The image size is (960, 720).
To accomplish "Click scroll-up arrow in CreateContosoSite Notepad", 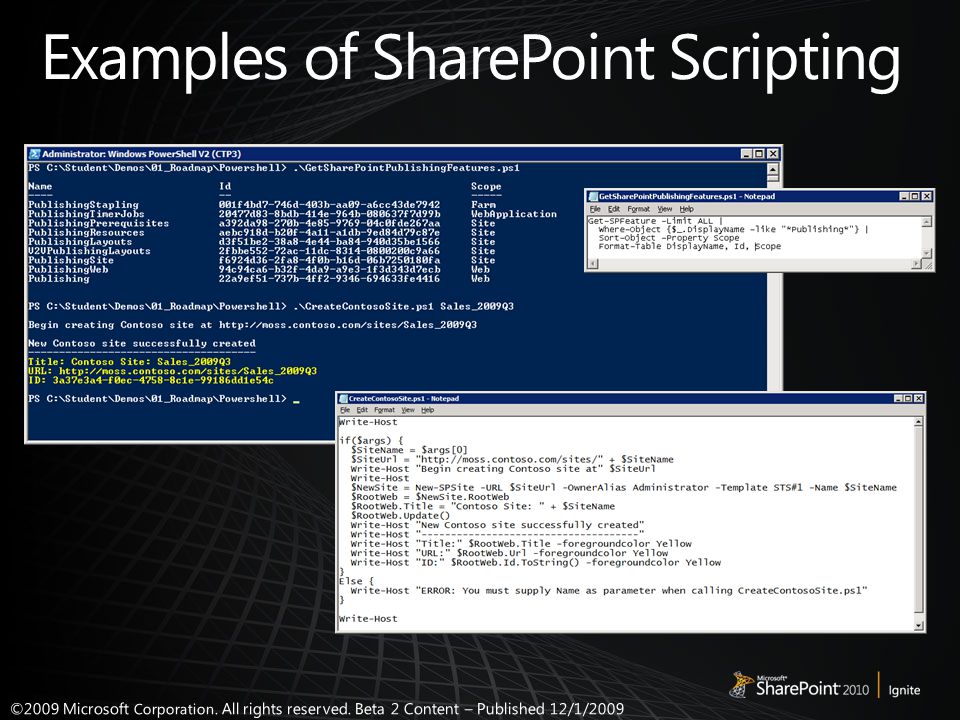I will point(918,422).
